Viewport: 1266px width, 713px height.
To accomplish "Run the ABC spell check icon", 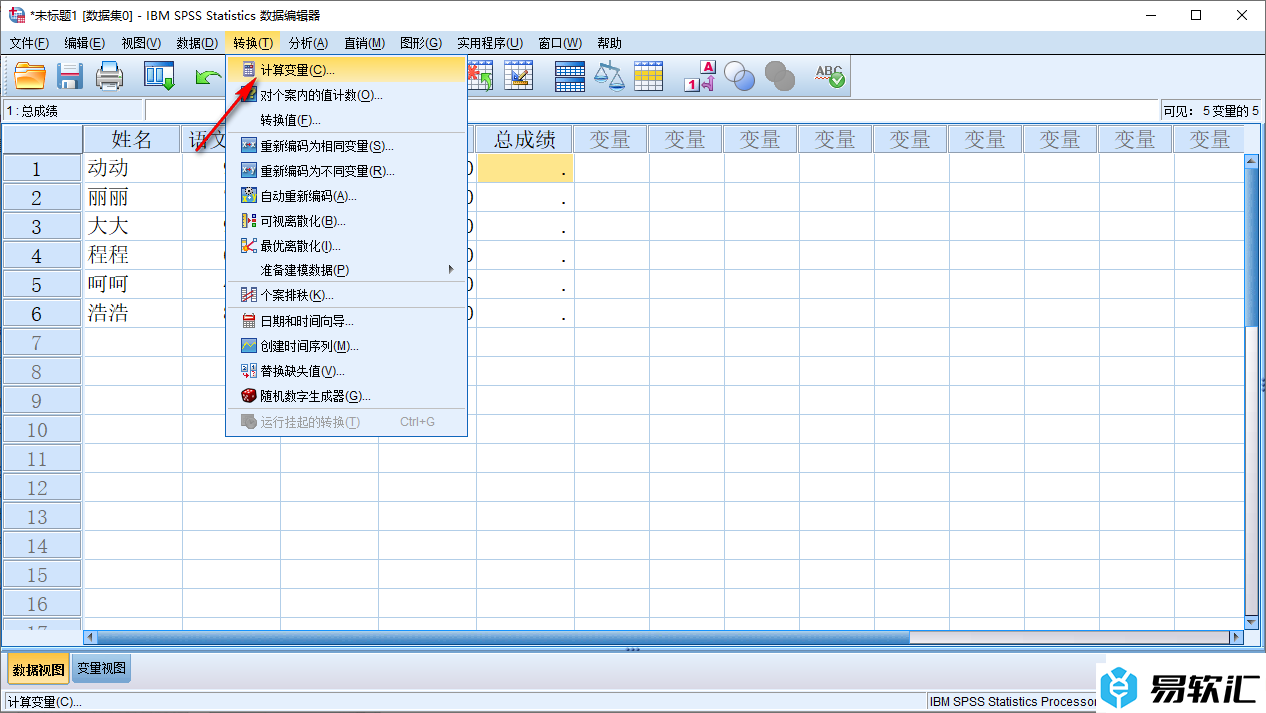I will [829, 76].
